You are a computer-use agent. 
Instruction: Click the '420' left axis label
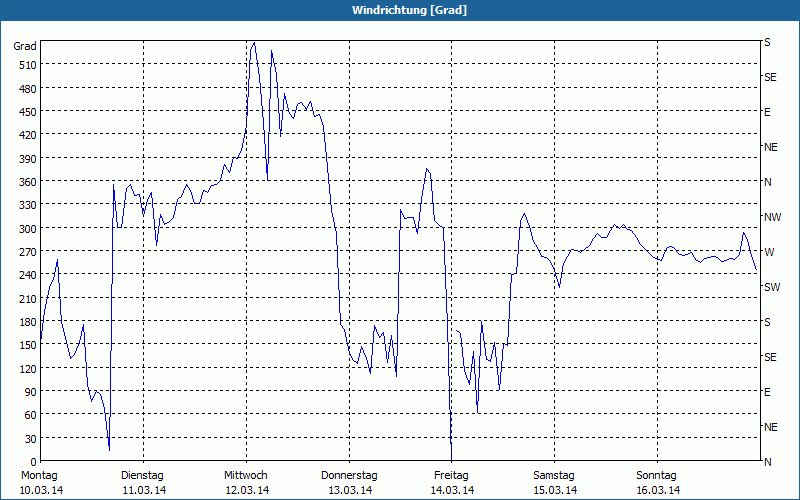tap(28, 135)
